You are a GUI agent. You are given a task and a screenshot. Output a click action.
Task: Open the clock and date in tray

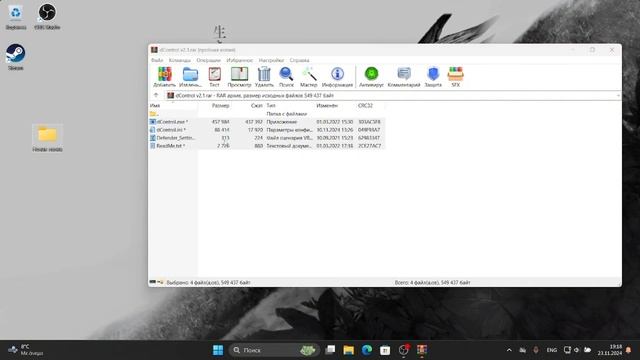click(x=610, y=350)
